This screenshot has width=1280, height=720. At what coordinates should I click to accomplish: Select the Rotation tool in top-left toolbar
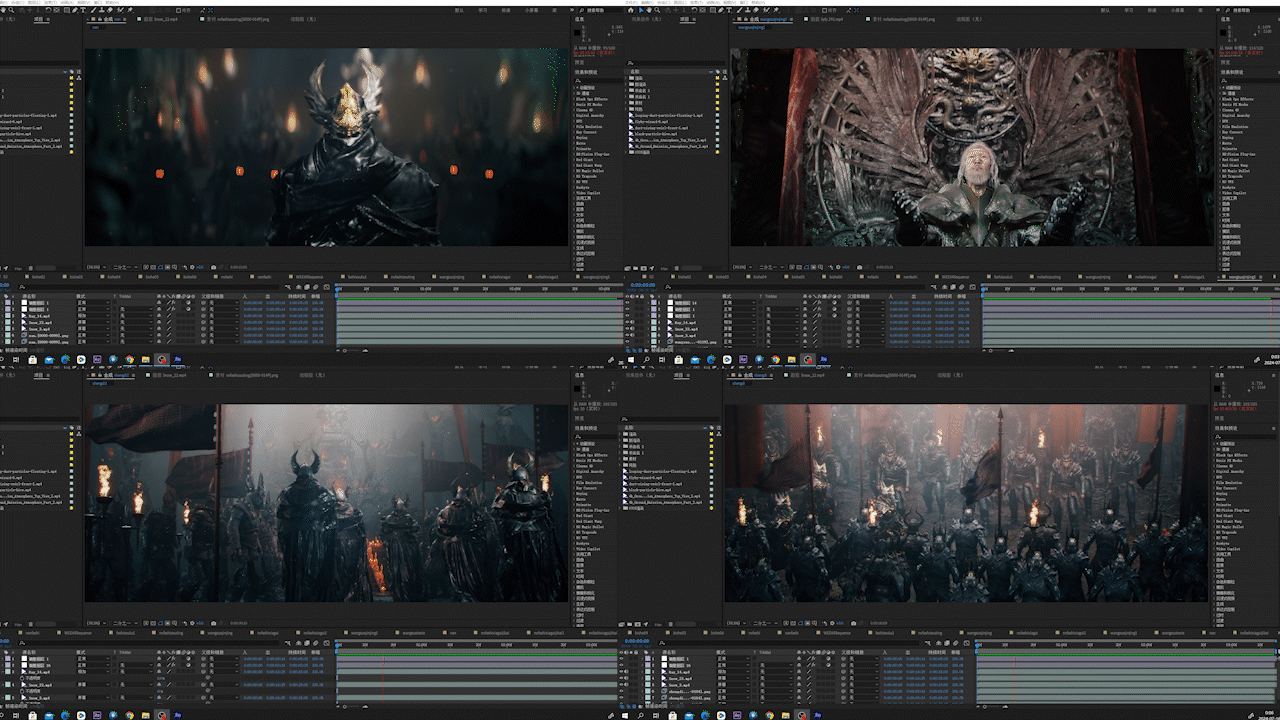tap(48, 10)
